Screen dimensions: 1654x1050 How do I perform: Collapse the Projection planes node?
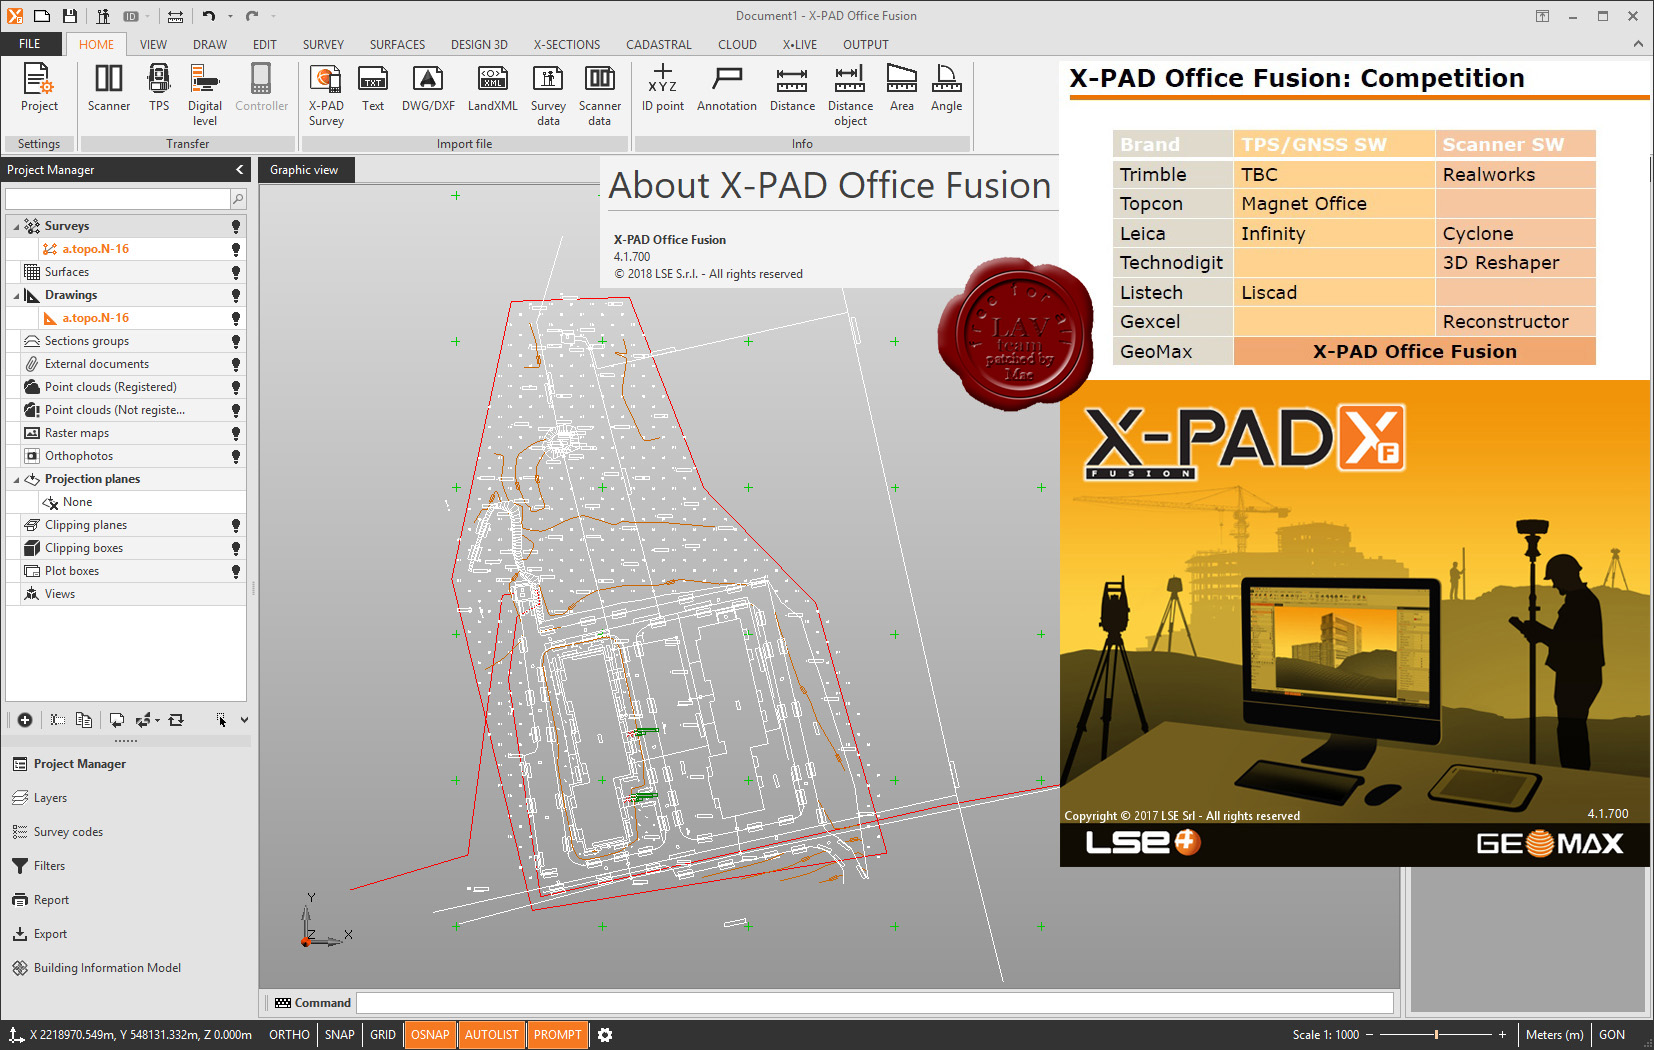[16, 480]
